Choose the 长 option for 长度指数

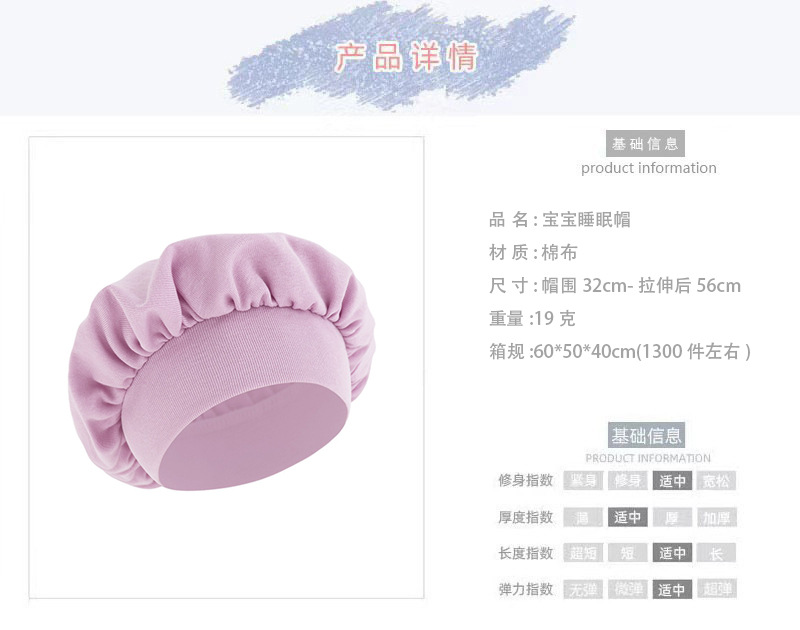[716, 553]
